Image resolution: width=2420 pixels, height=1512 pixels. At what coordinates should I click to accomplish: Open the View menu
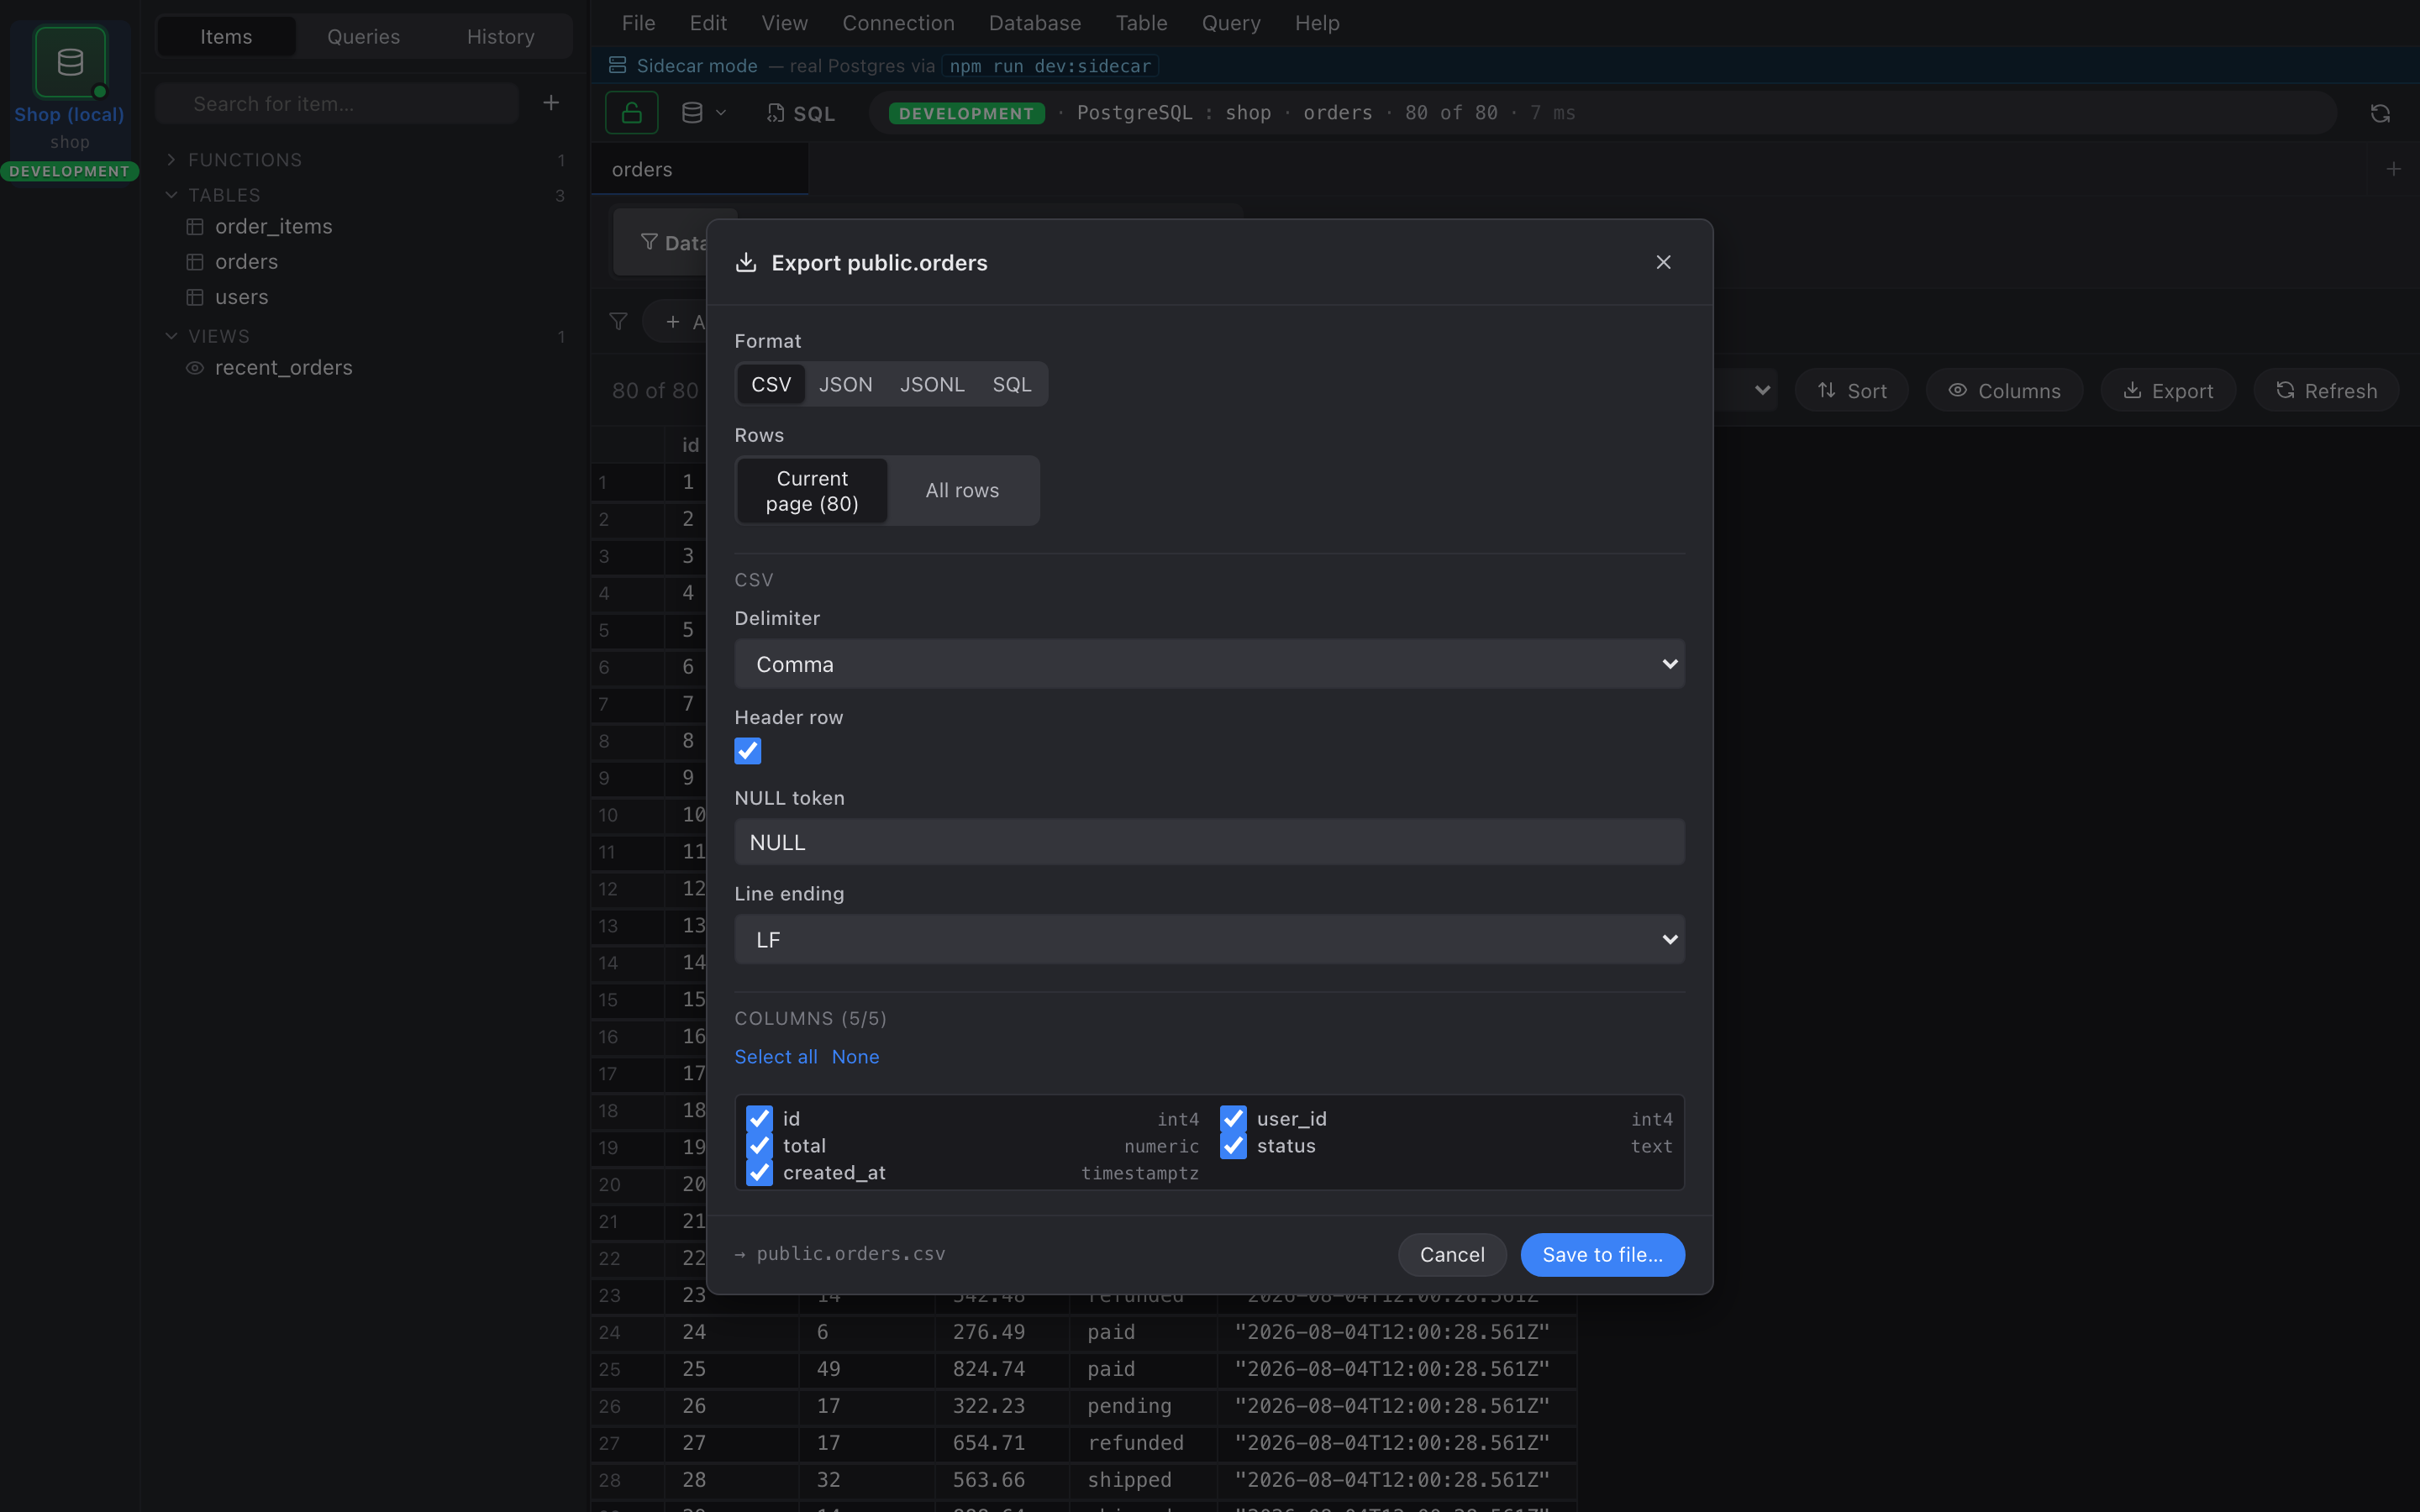click(785, 23)
